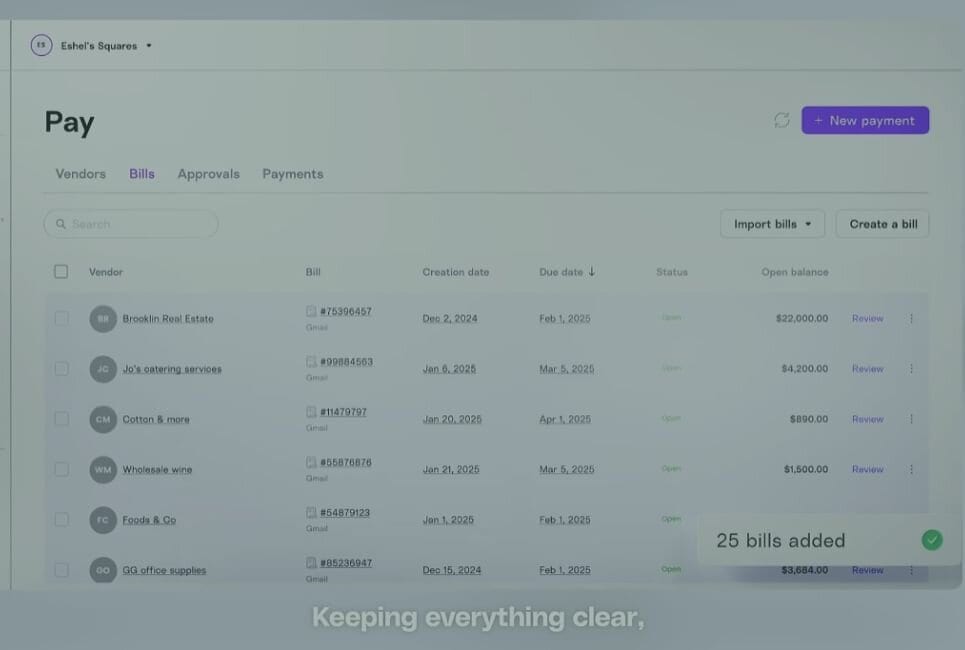This screenshot has width=965, height=650.
Task: Open three-dot menu for Brooklin Real Estate
Action: click(x=911, y=319)
